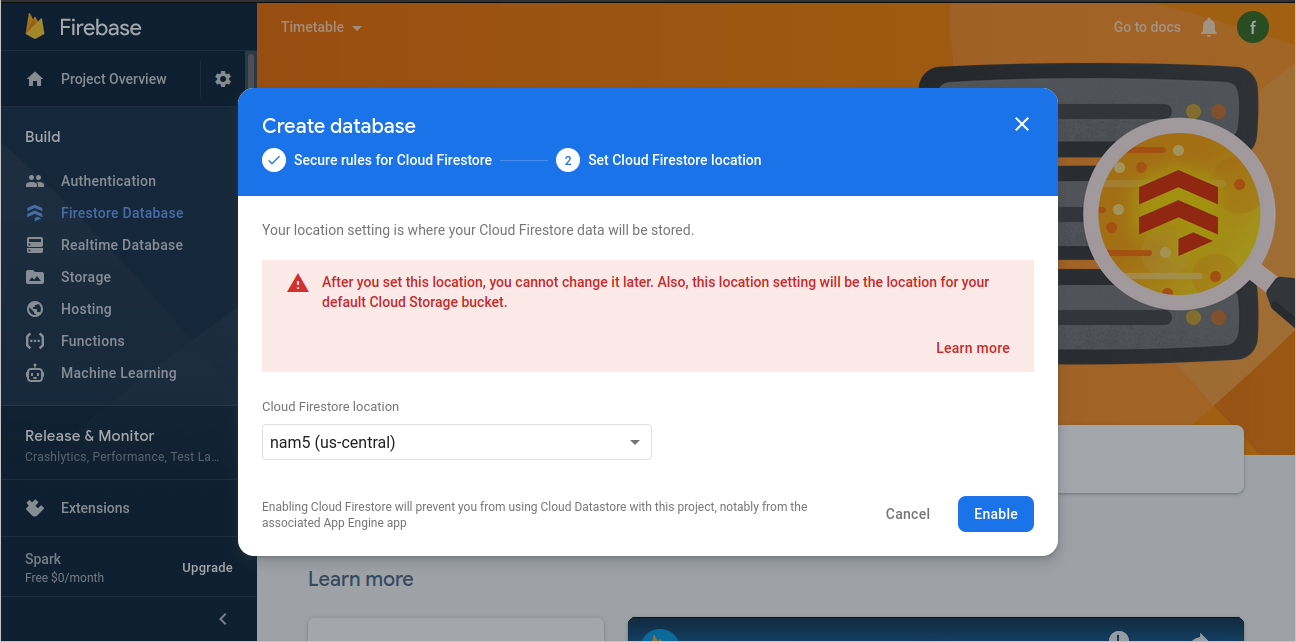Expand the Timetable project selector

(321, 27)
